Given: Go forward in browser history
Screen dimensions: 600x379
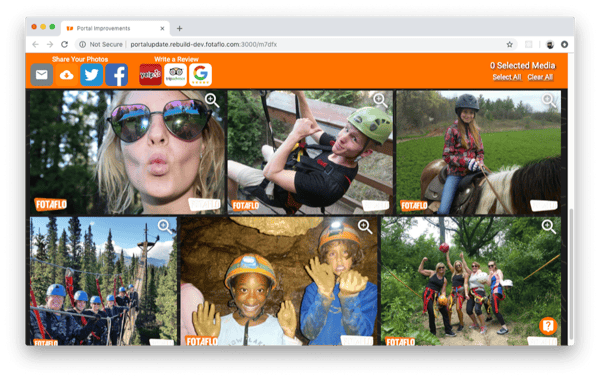Looking at the screenshot, I should coord(50,44).
